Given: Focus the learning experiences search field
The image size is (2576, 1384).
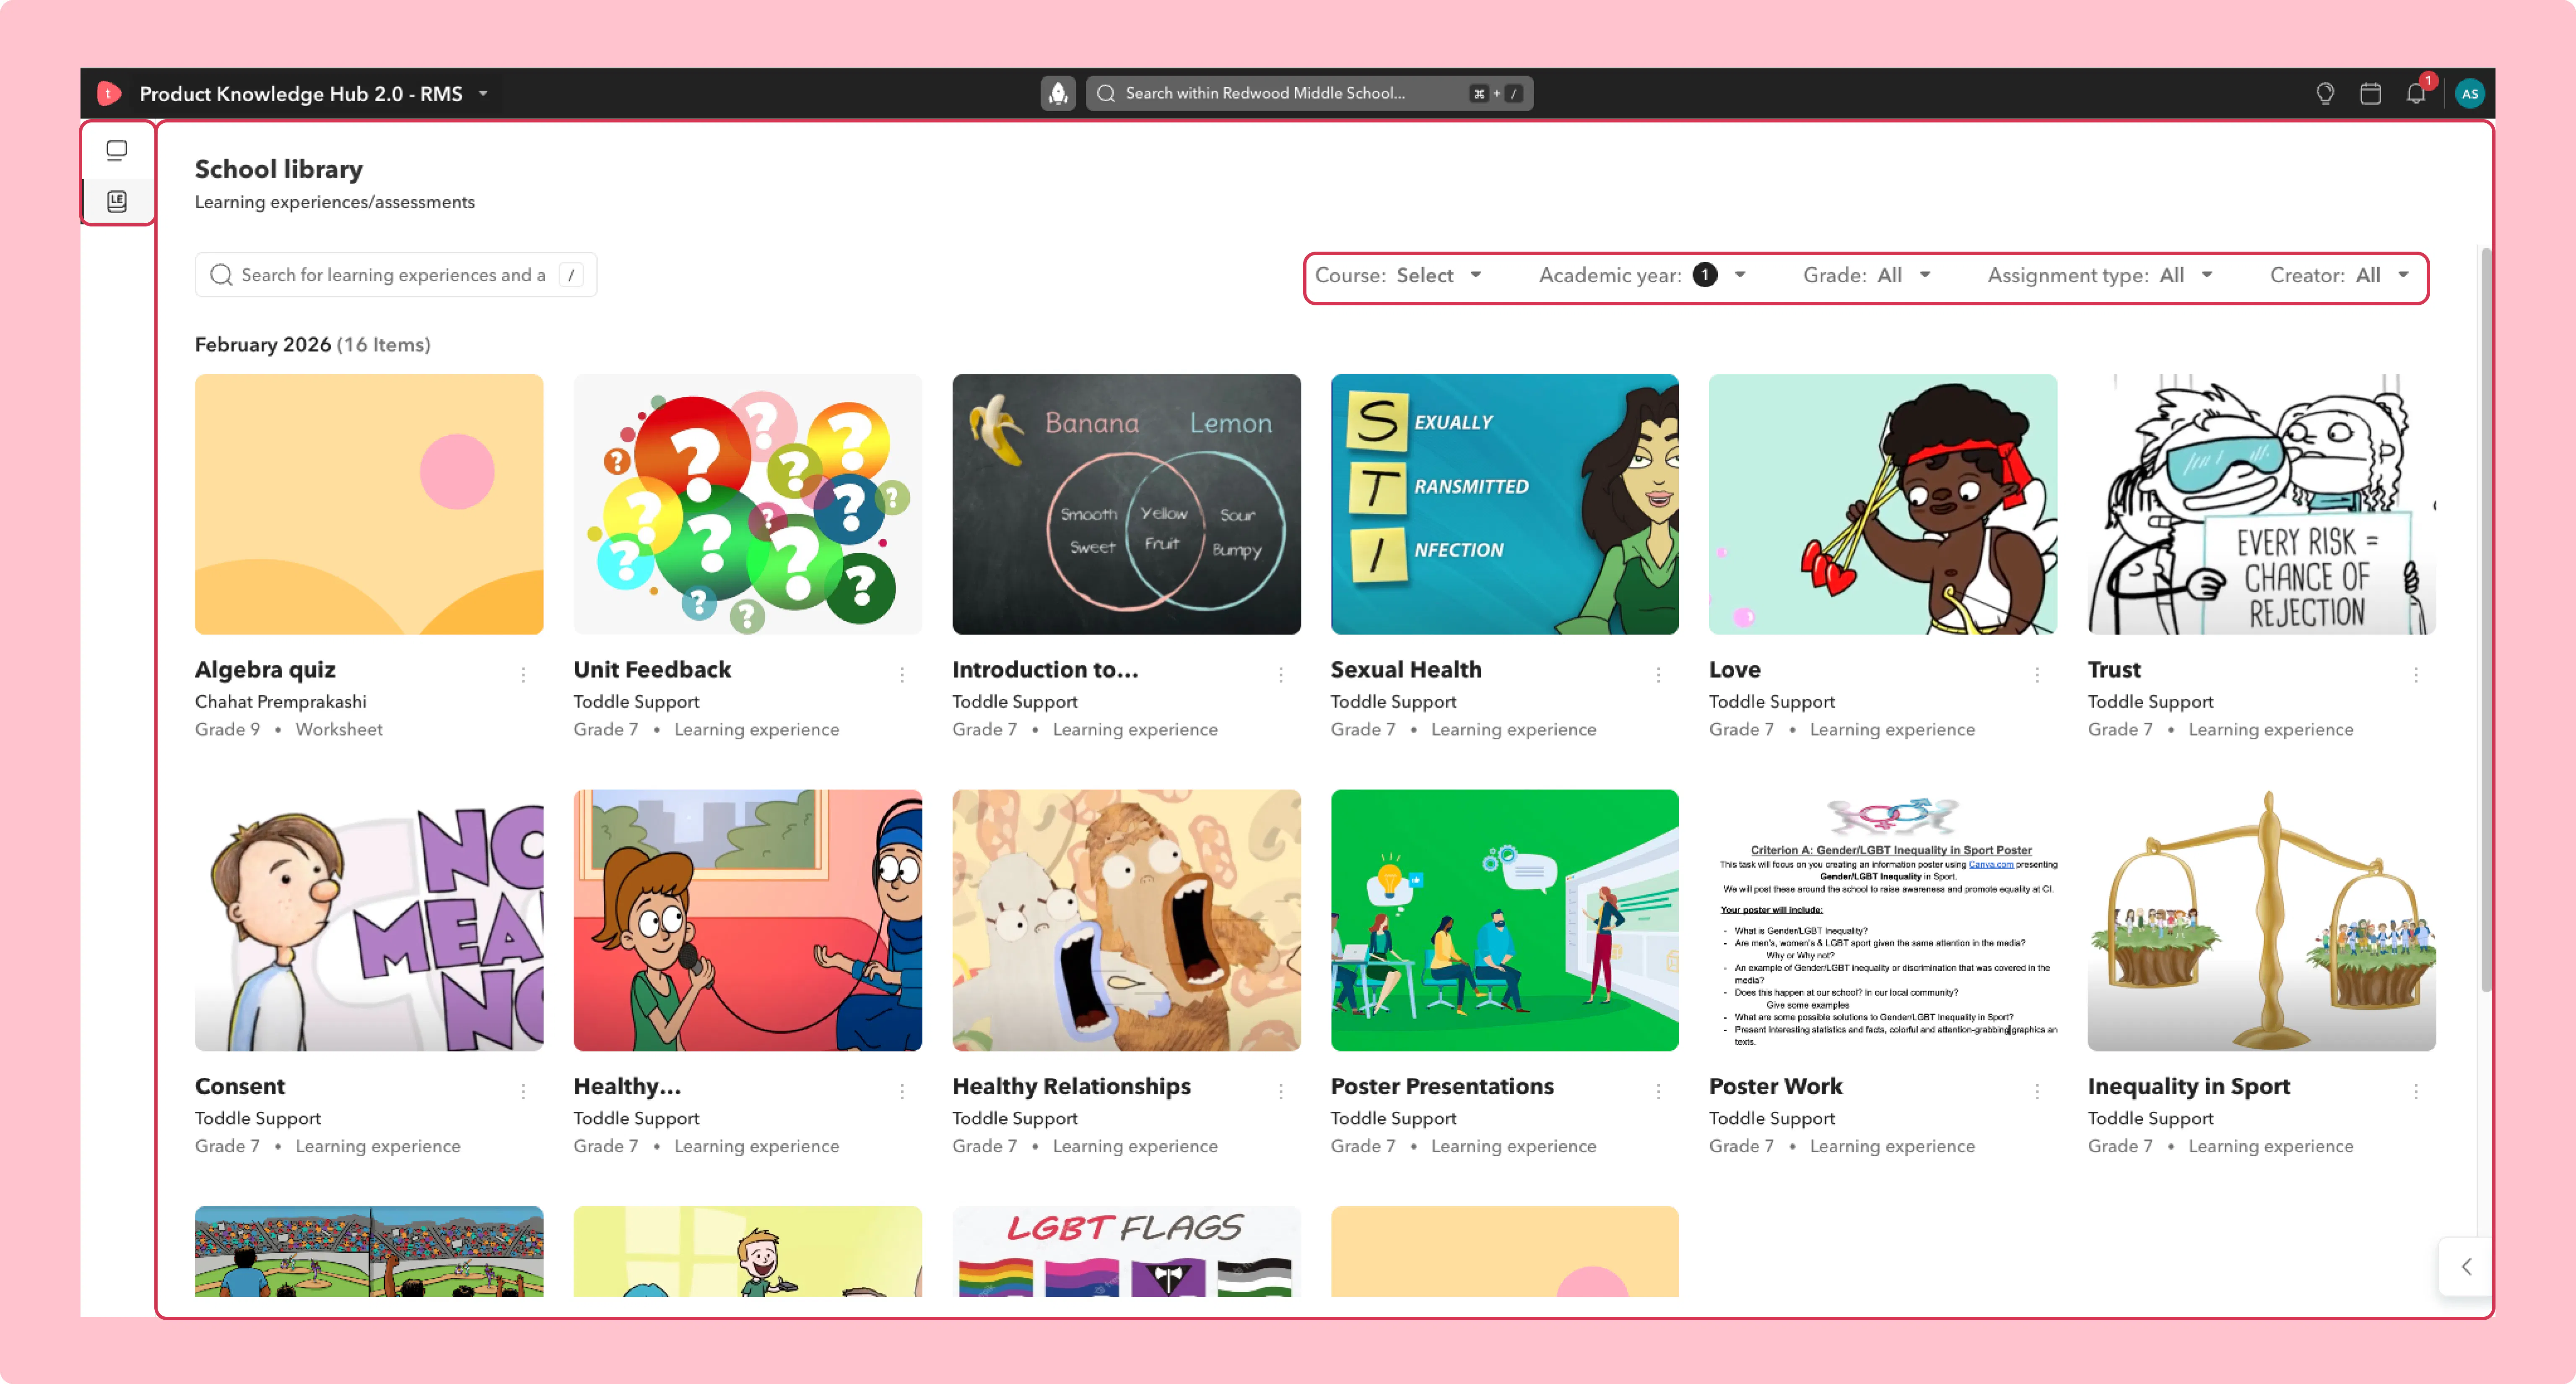Looking at the screenshot, I should point(396,275).
